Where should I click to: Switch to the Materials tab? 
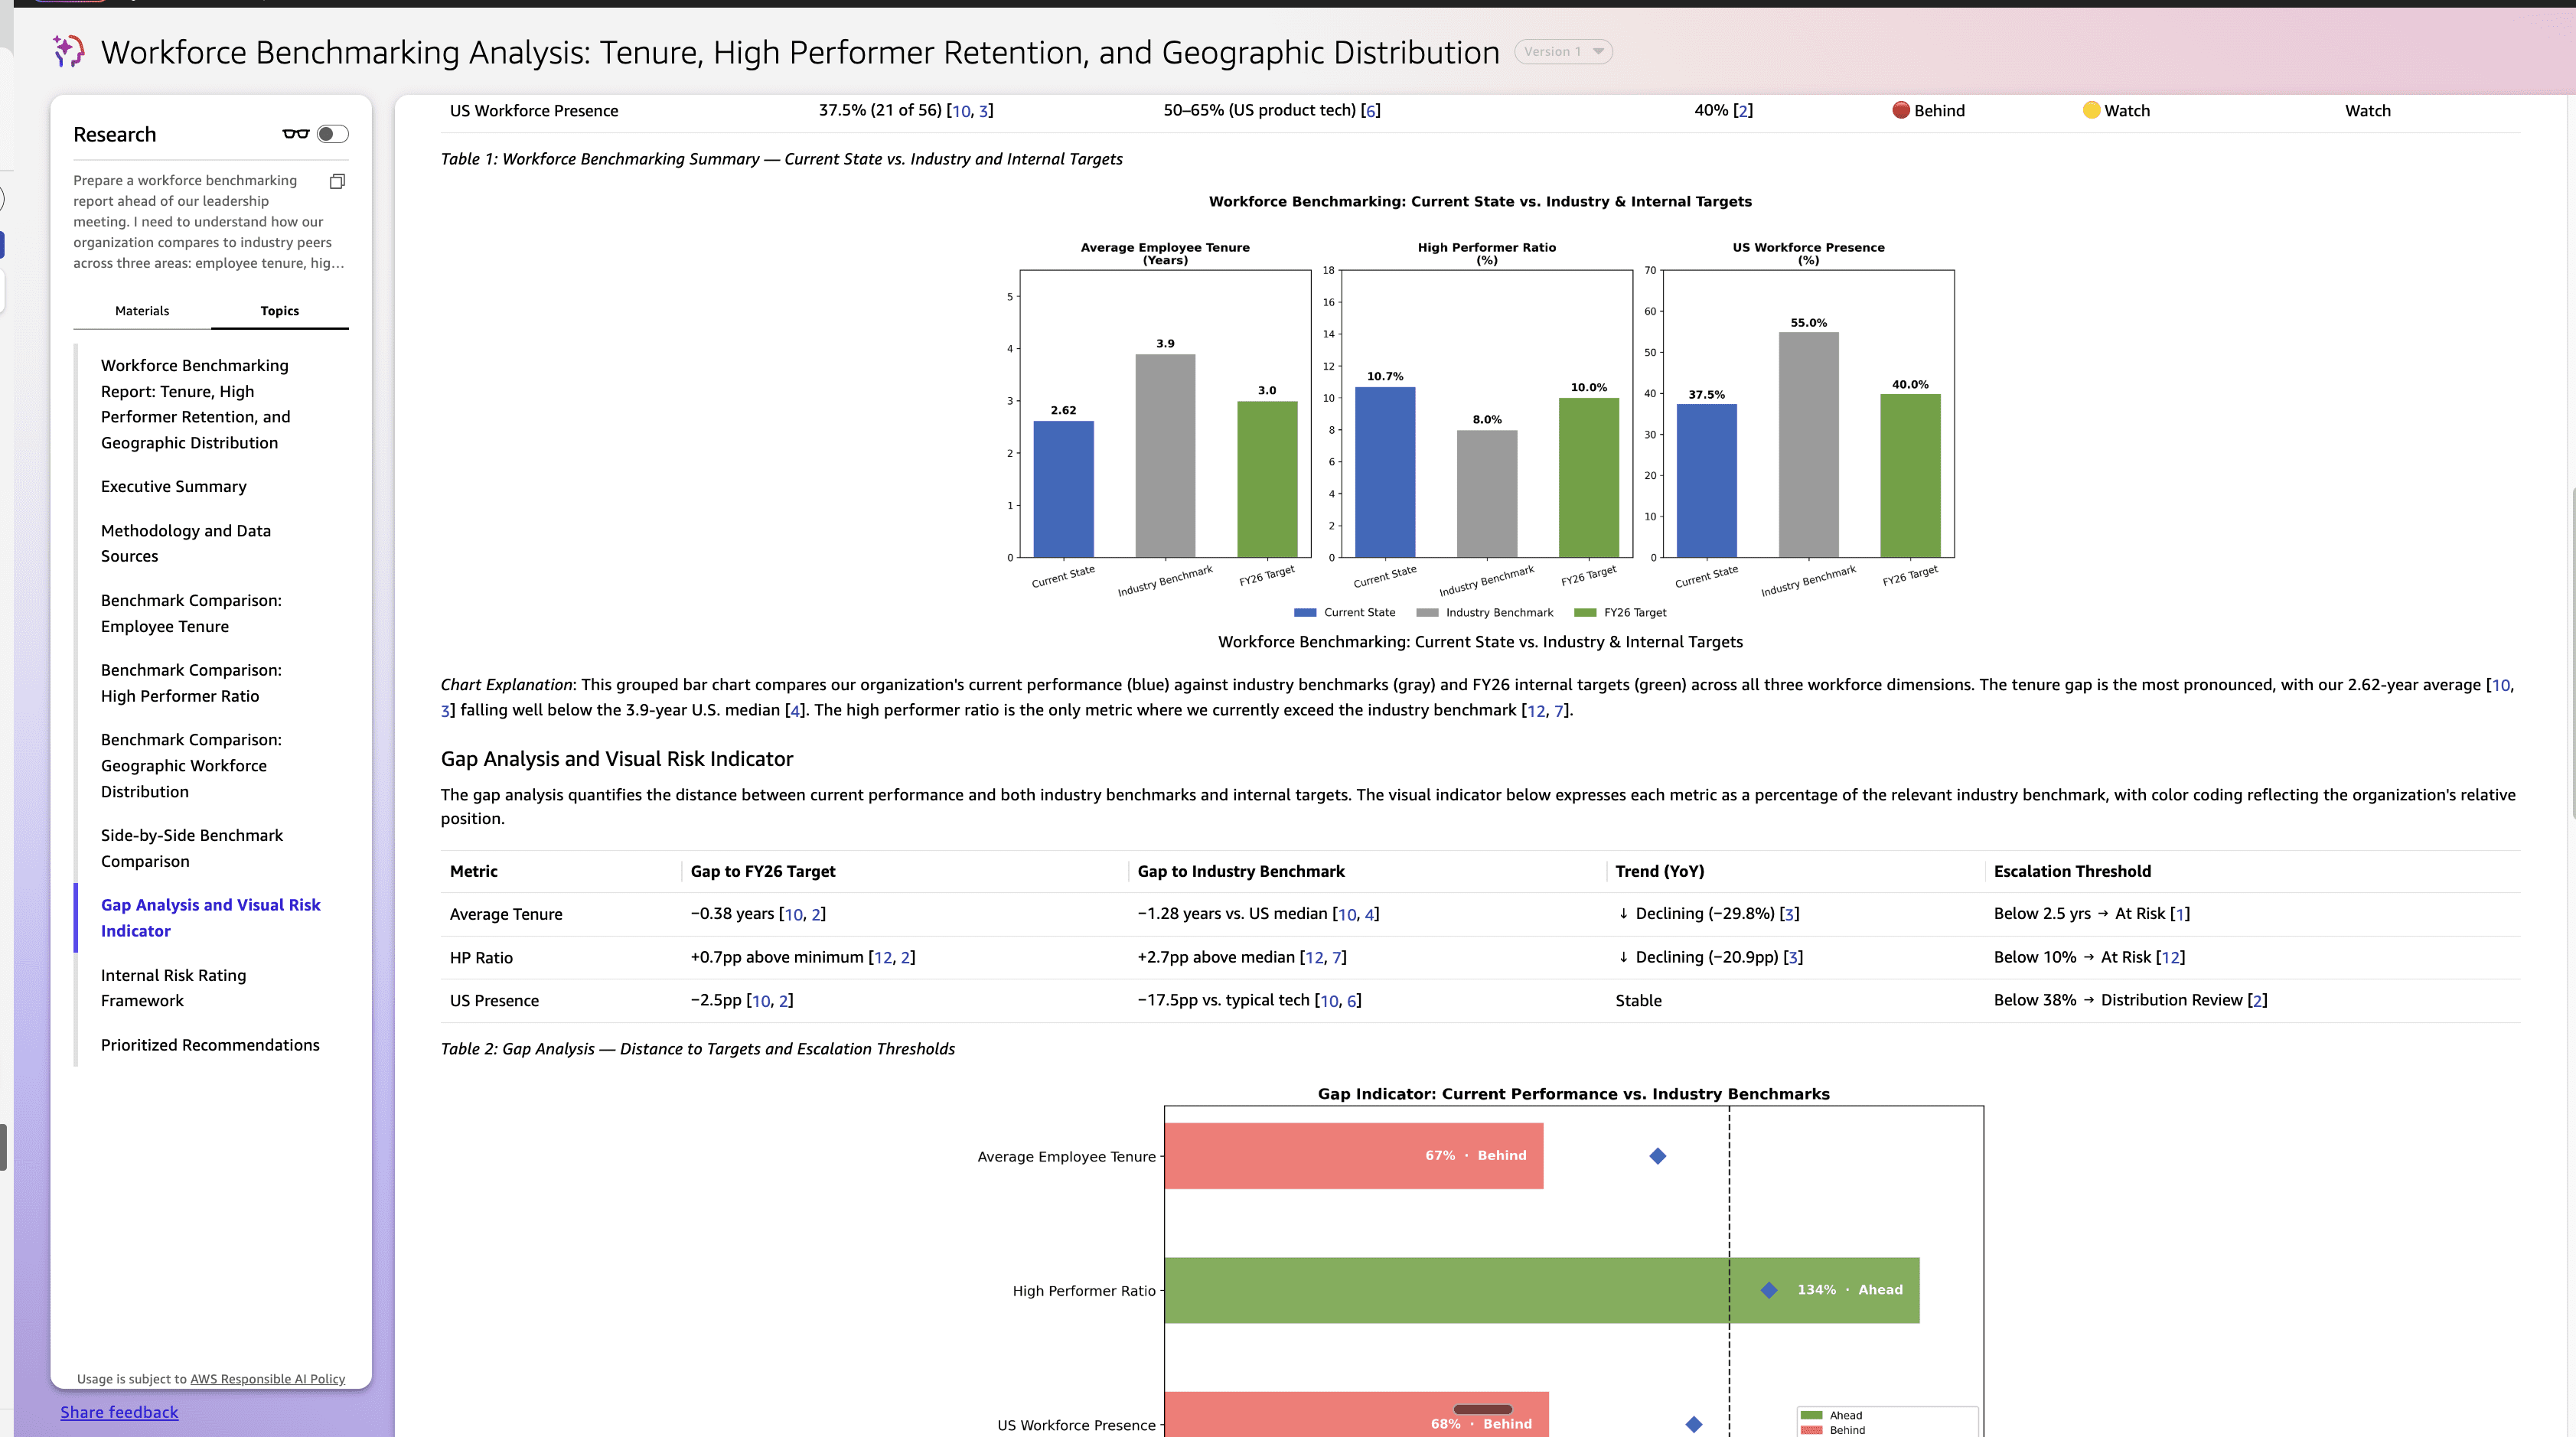(x=142, y=311)
